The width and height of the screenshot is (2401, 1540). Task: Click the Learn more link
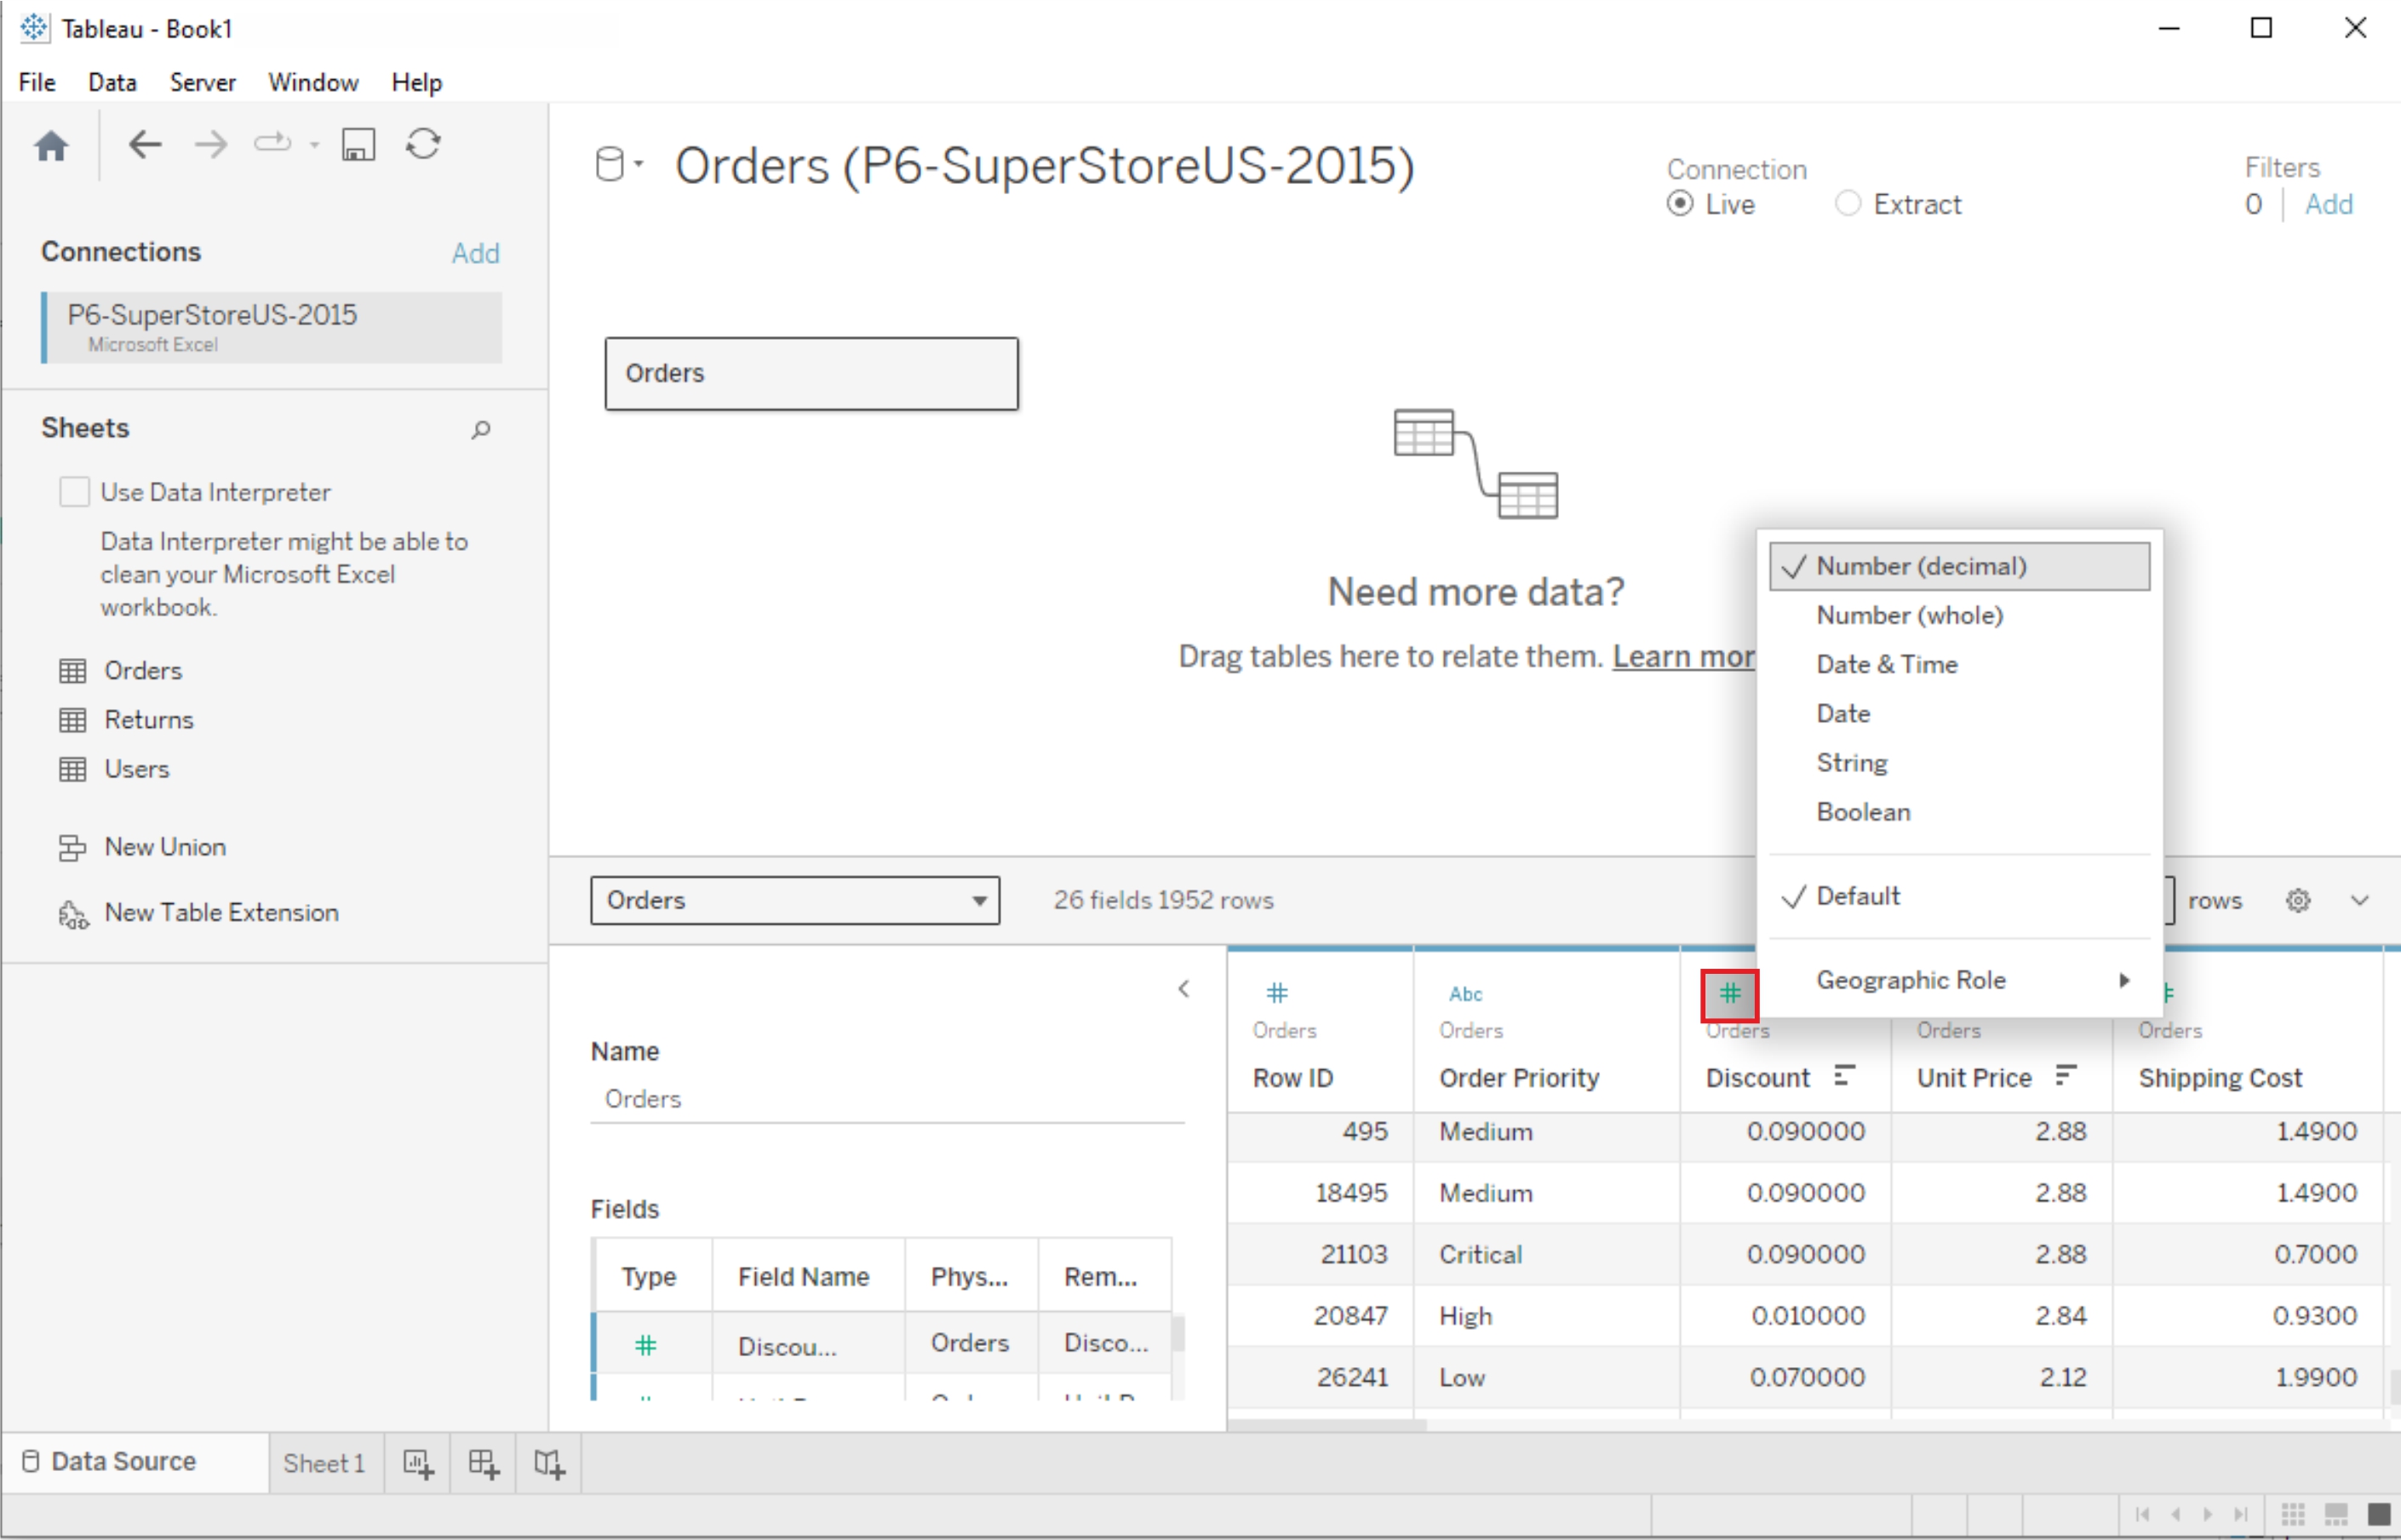pos(1683,656)
